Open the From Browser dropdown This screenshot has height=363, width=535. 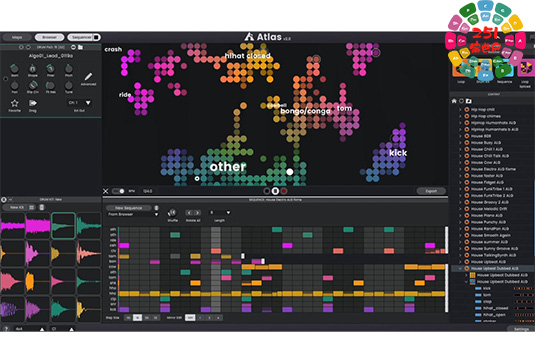(132, 214)
